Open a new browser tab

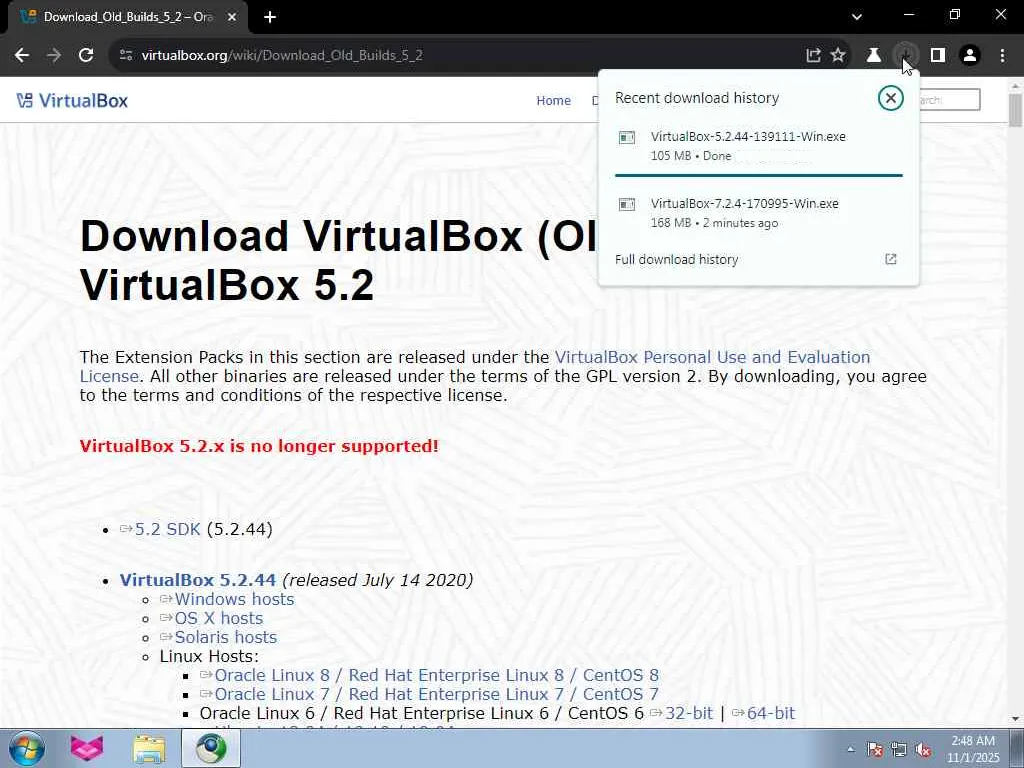coord(270,17)
